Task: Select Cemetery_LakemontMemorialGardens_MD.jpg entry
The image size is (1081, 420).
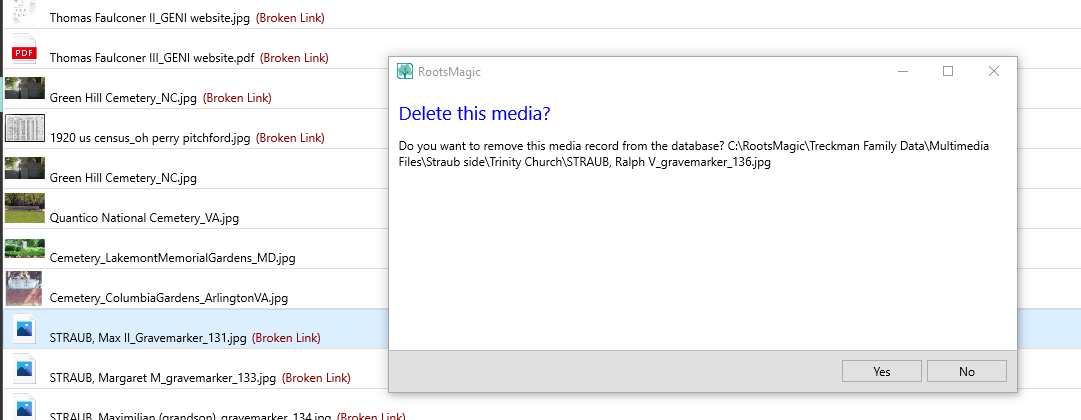Action: pyautogui.click(x=172, y=258)
